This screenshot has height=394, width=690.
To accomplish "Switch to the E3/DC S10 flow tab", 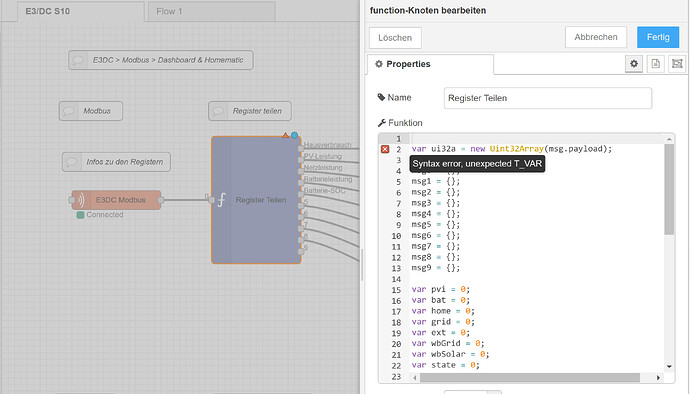I will 81,11.
